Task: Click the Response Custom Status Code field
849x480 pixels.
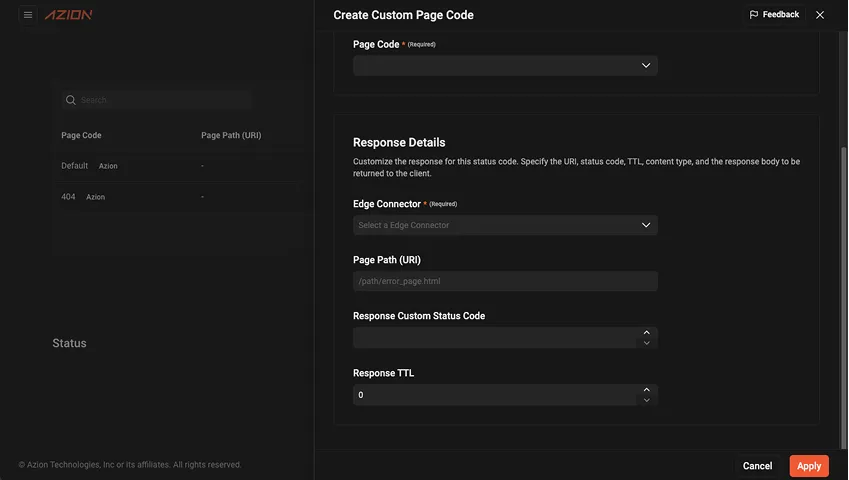Action: 495,338
